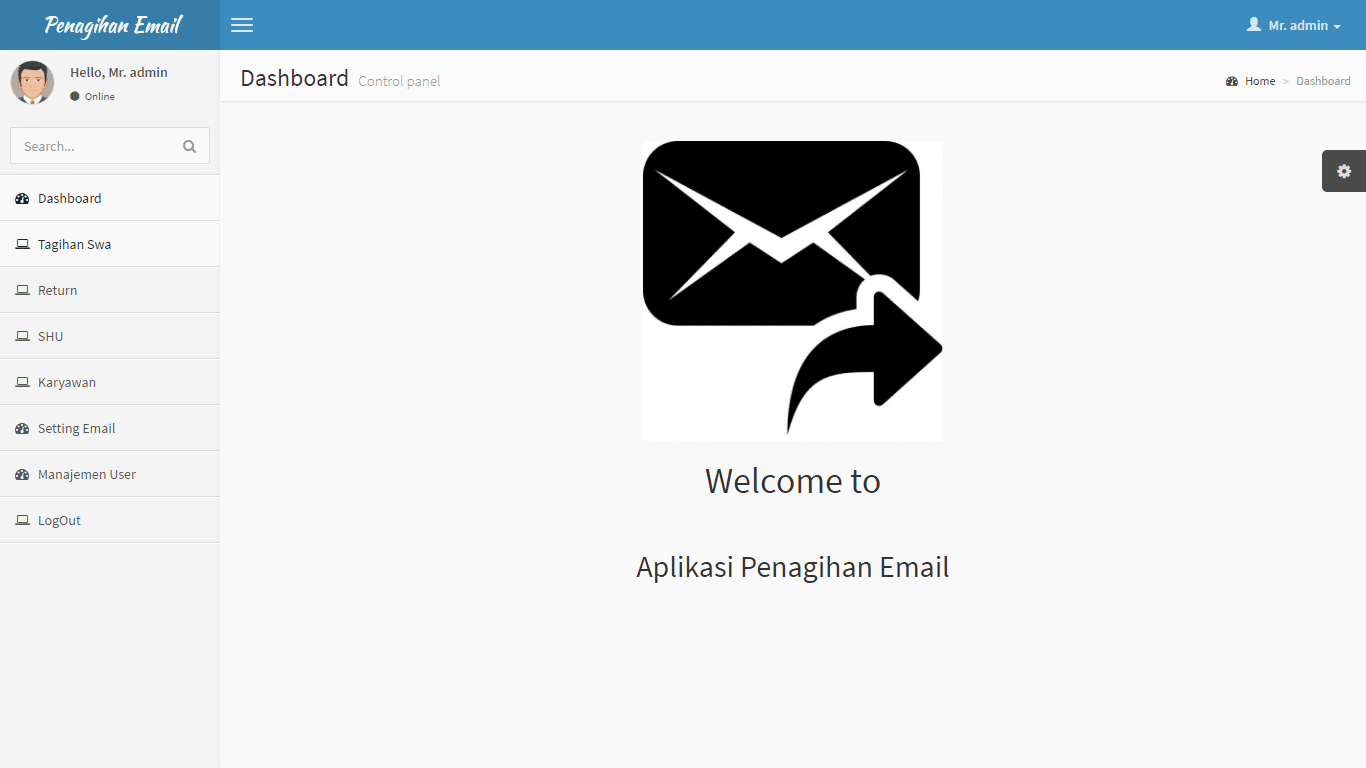Click the Manajemen User dashboard icon
The image size is (1366, 768).
click(x=21, y=473)
